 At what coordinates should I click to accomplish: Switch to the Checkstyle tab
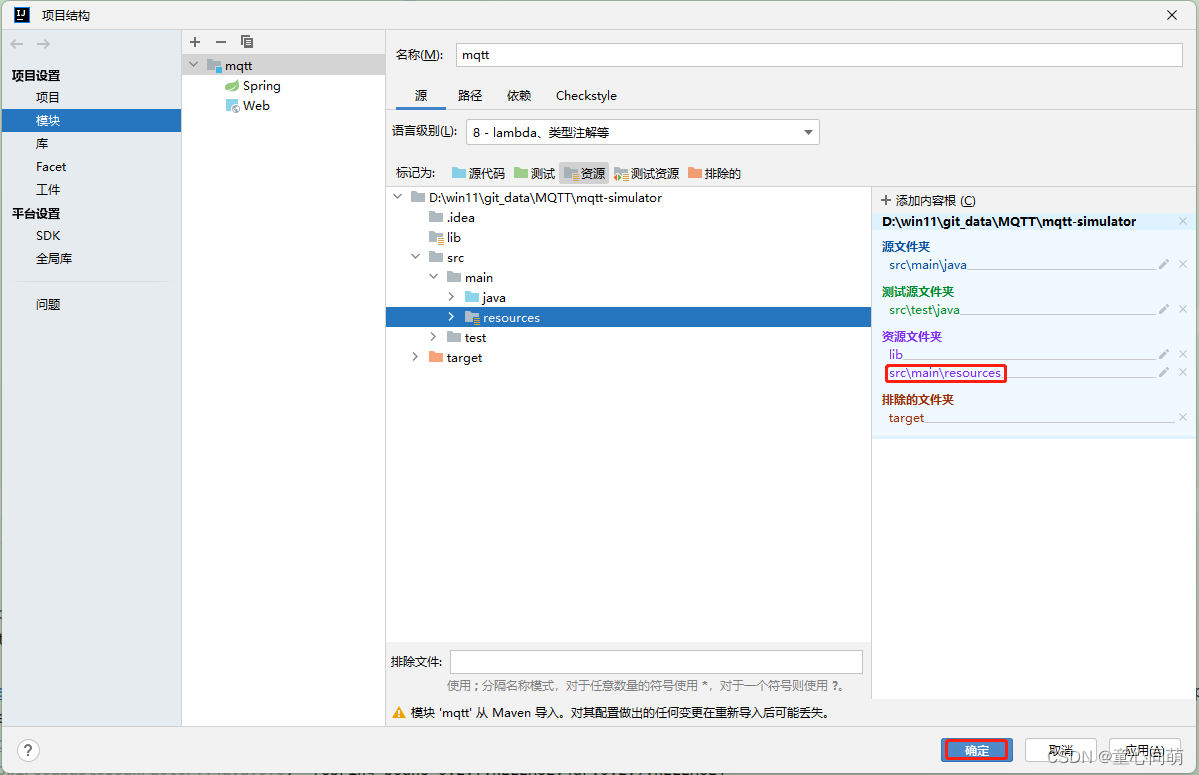585,95
